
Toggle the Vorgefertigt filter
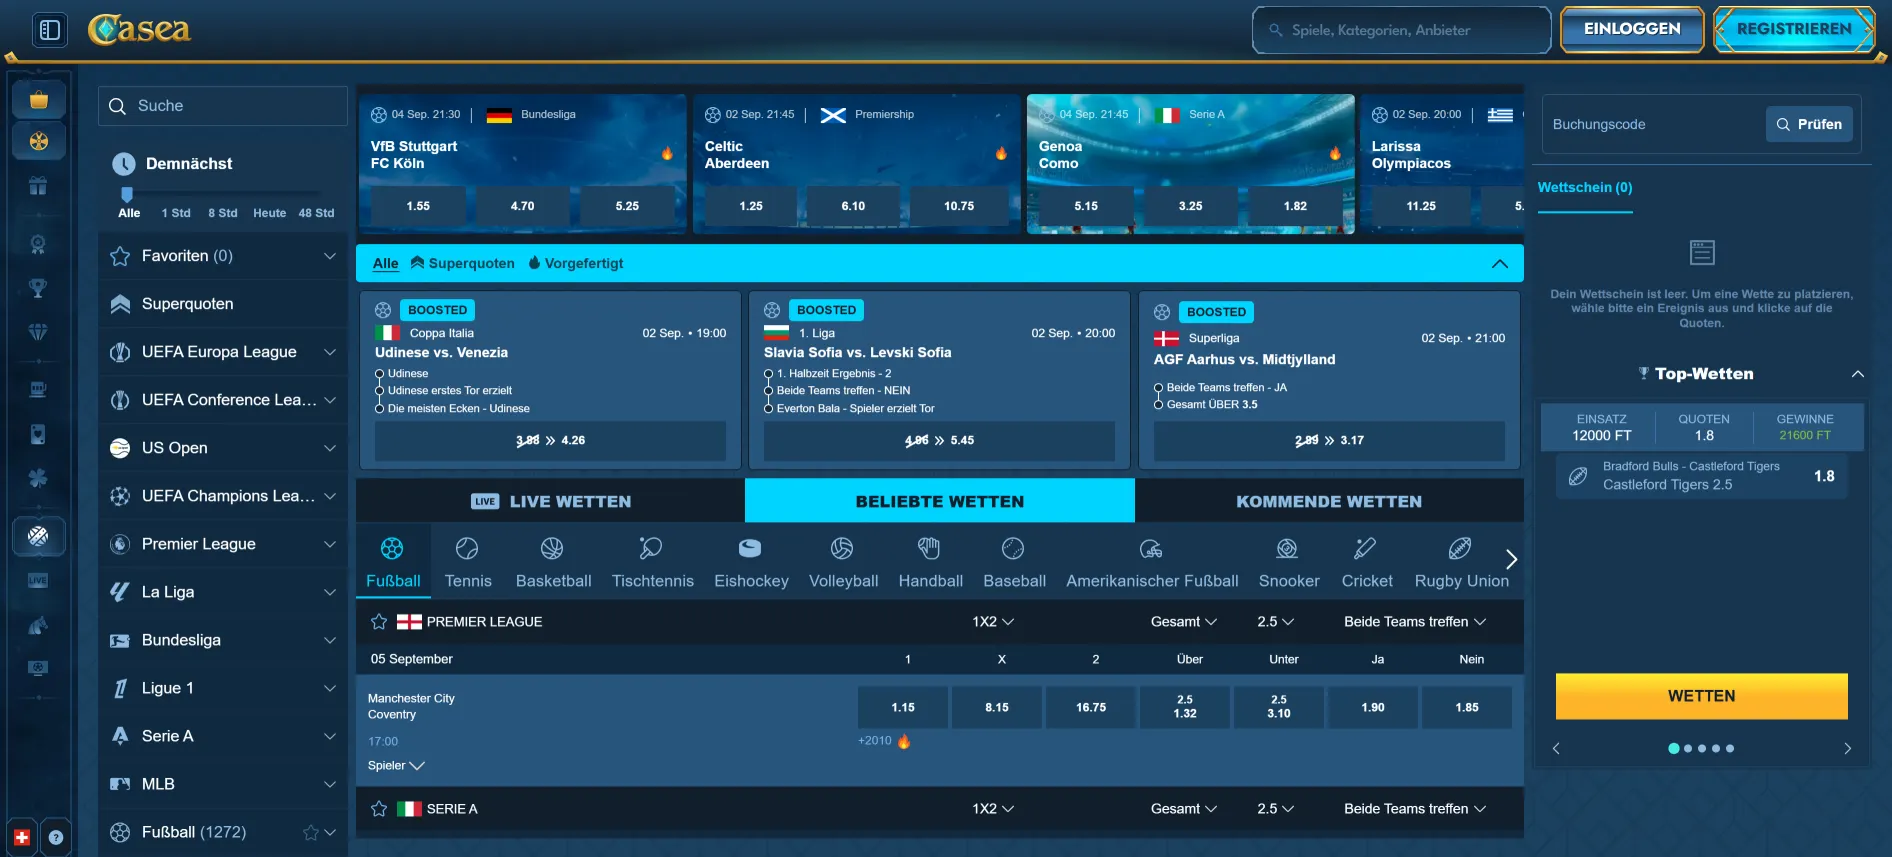575,263
